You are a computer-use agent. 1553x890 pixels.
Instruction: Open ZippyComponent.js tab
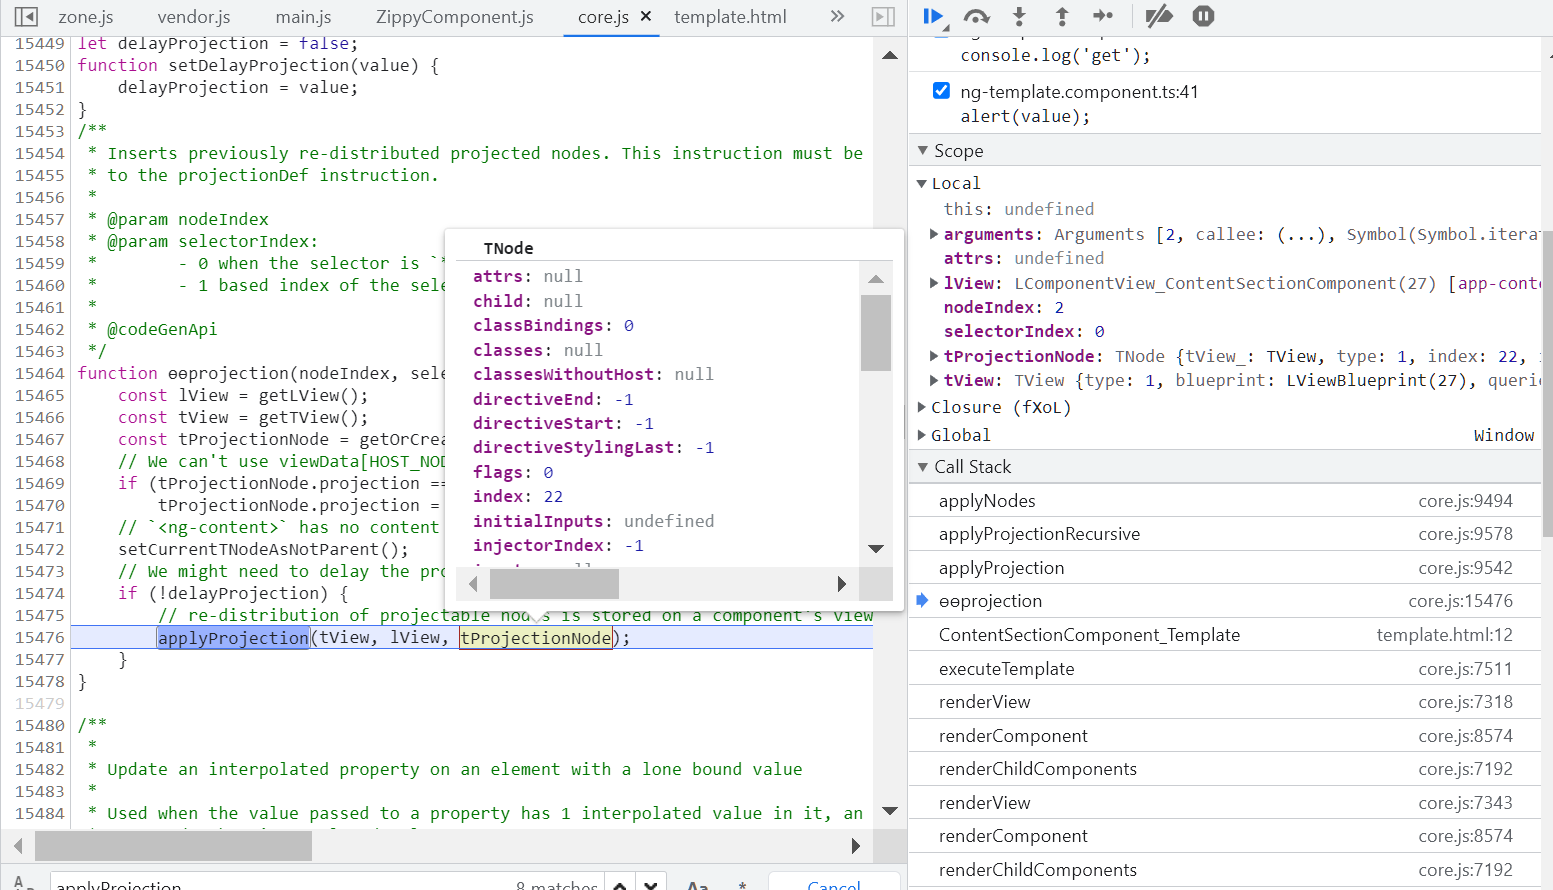click(x=455, y=17)
